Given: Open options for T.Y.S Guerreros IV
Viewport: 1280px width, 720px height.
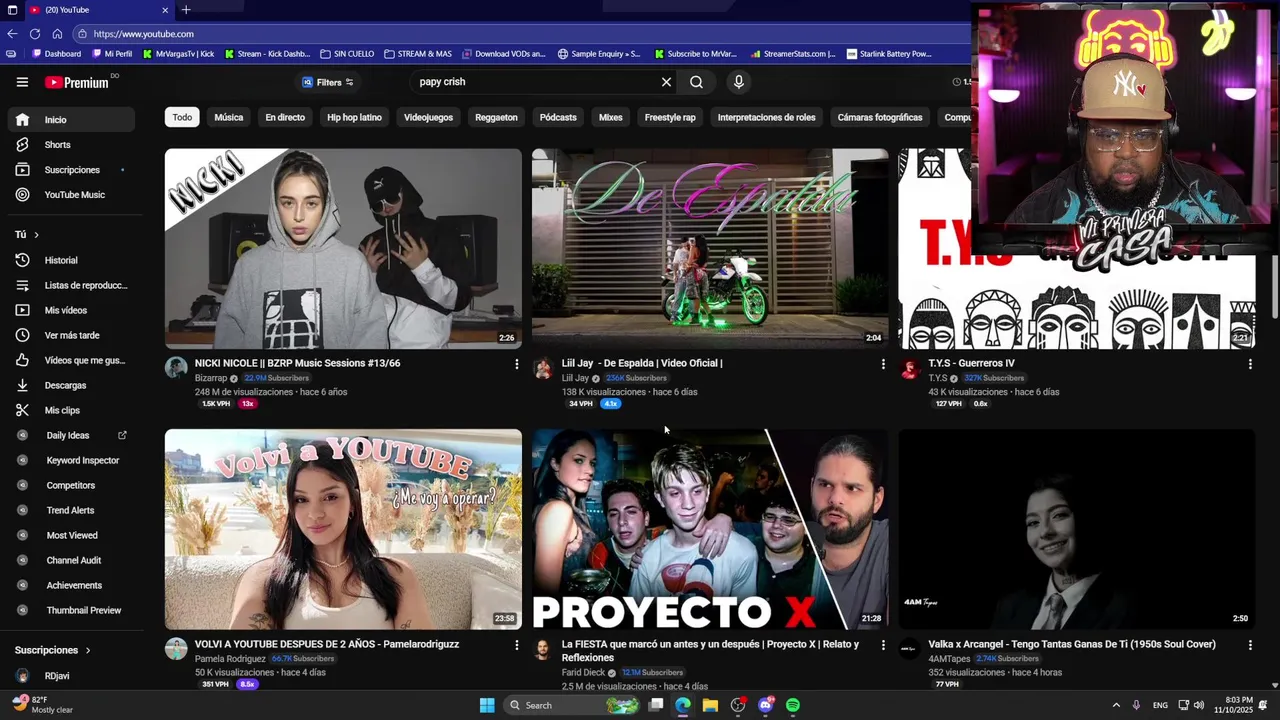Looking at the screenshot, I should click(1250, 364).
